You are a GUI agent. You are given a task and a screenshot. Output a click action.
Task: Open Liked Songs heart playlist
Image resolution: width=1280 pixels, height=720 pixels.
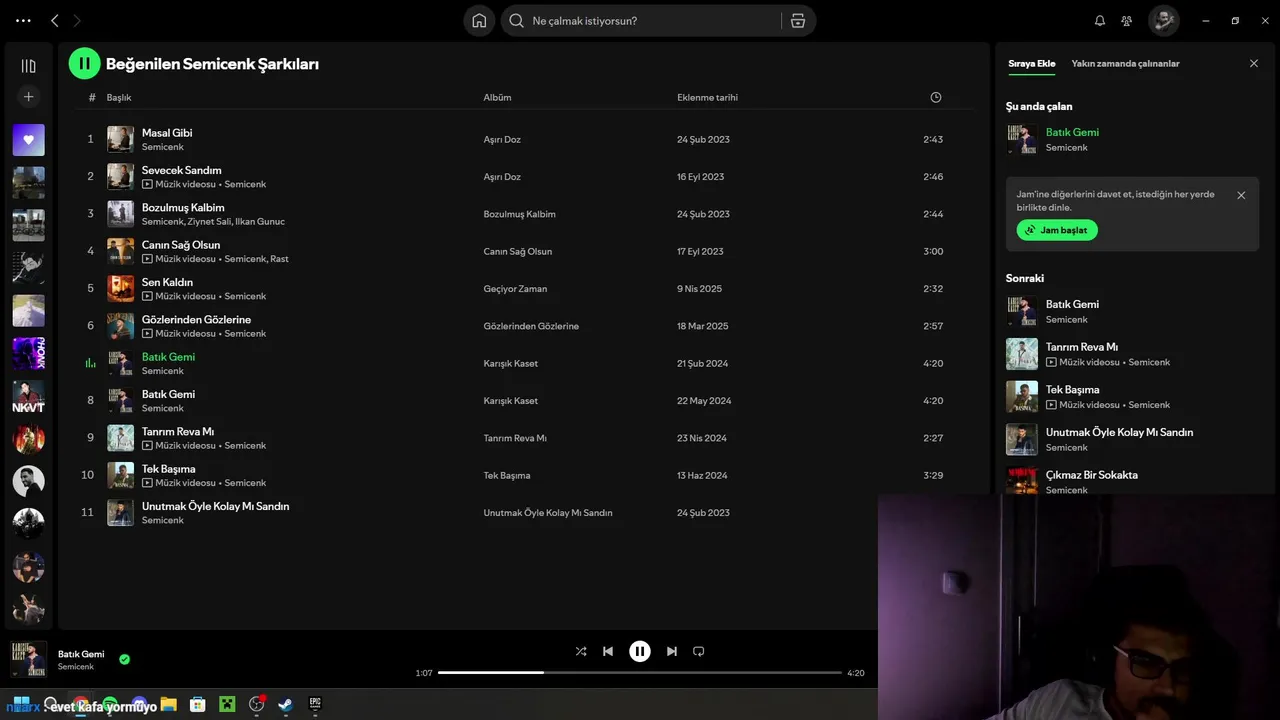pyautogui.click(x=28, y=140)
